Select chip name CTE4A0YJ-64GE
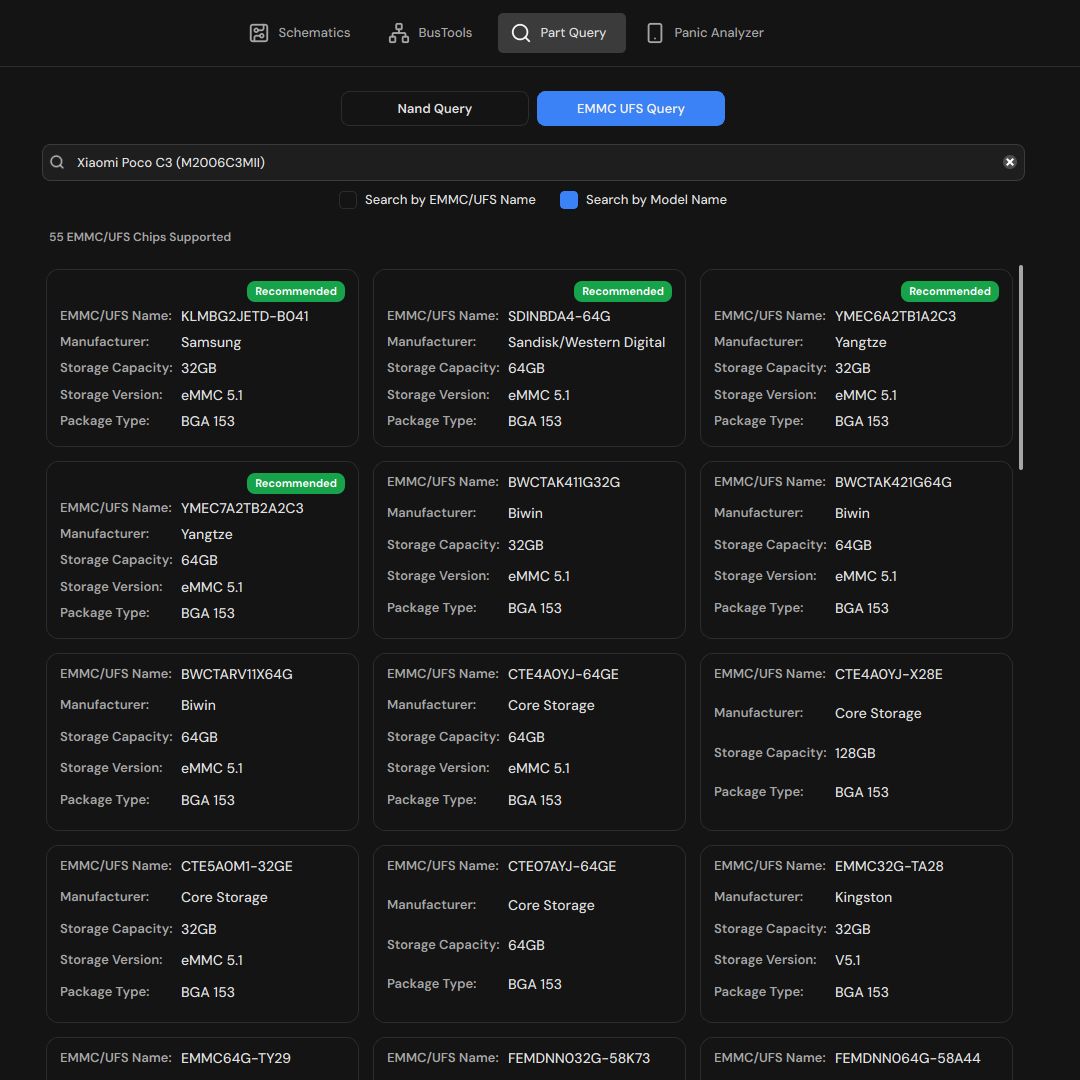1080x1080 pixels. pyautogui.click(x=563, y=674)
